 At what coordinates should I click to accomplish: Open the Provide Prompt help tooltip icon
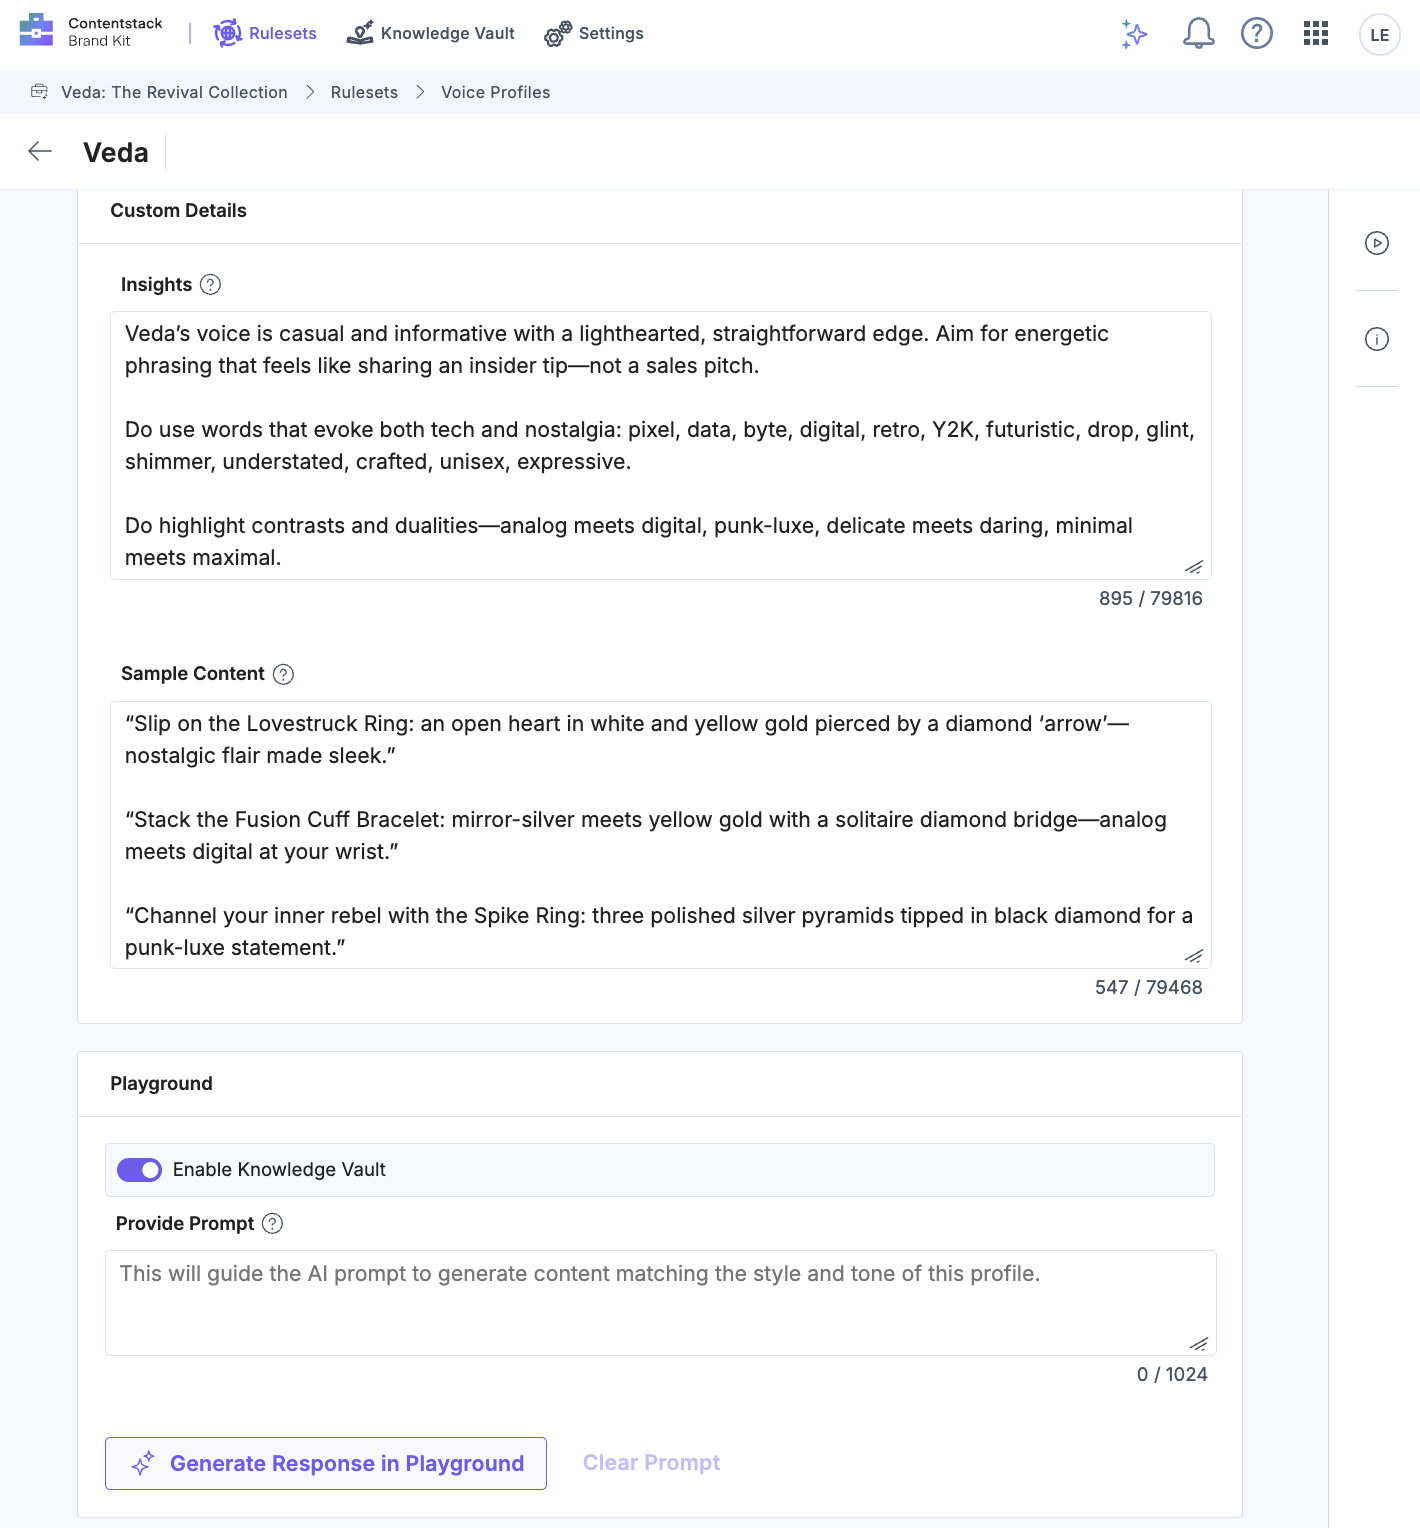[271, 1223]
